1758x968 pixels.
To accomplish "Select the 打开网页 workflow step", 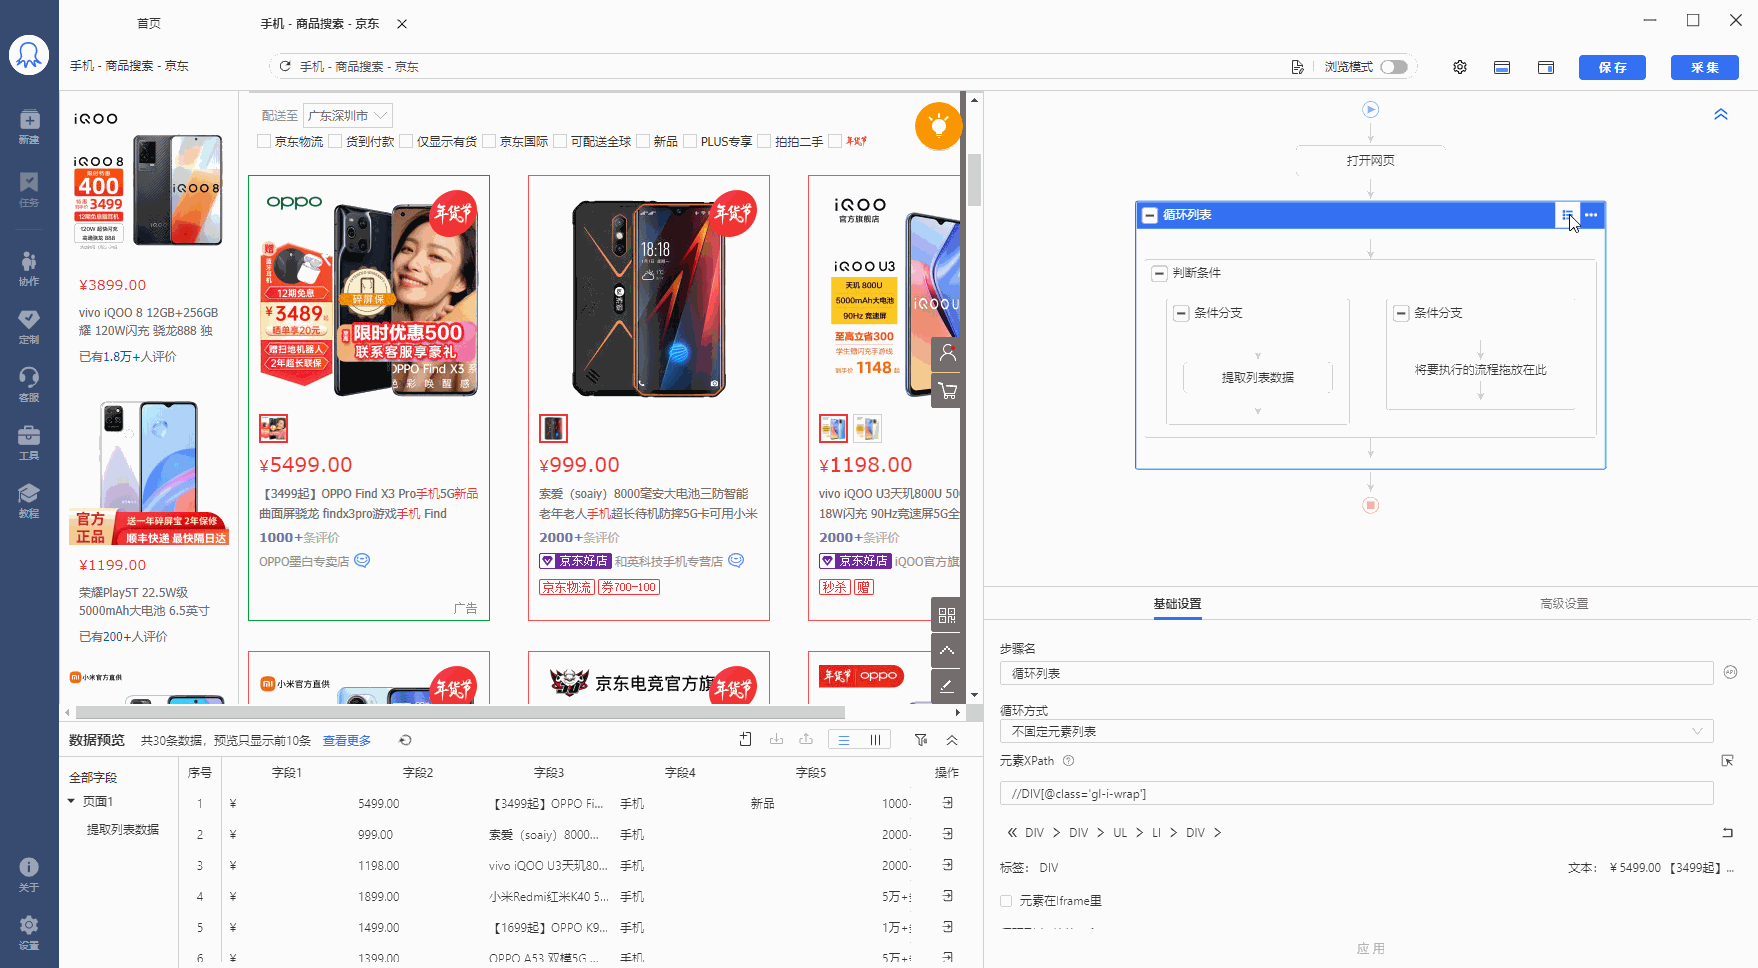I will 1371,160.
